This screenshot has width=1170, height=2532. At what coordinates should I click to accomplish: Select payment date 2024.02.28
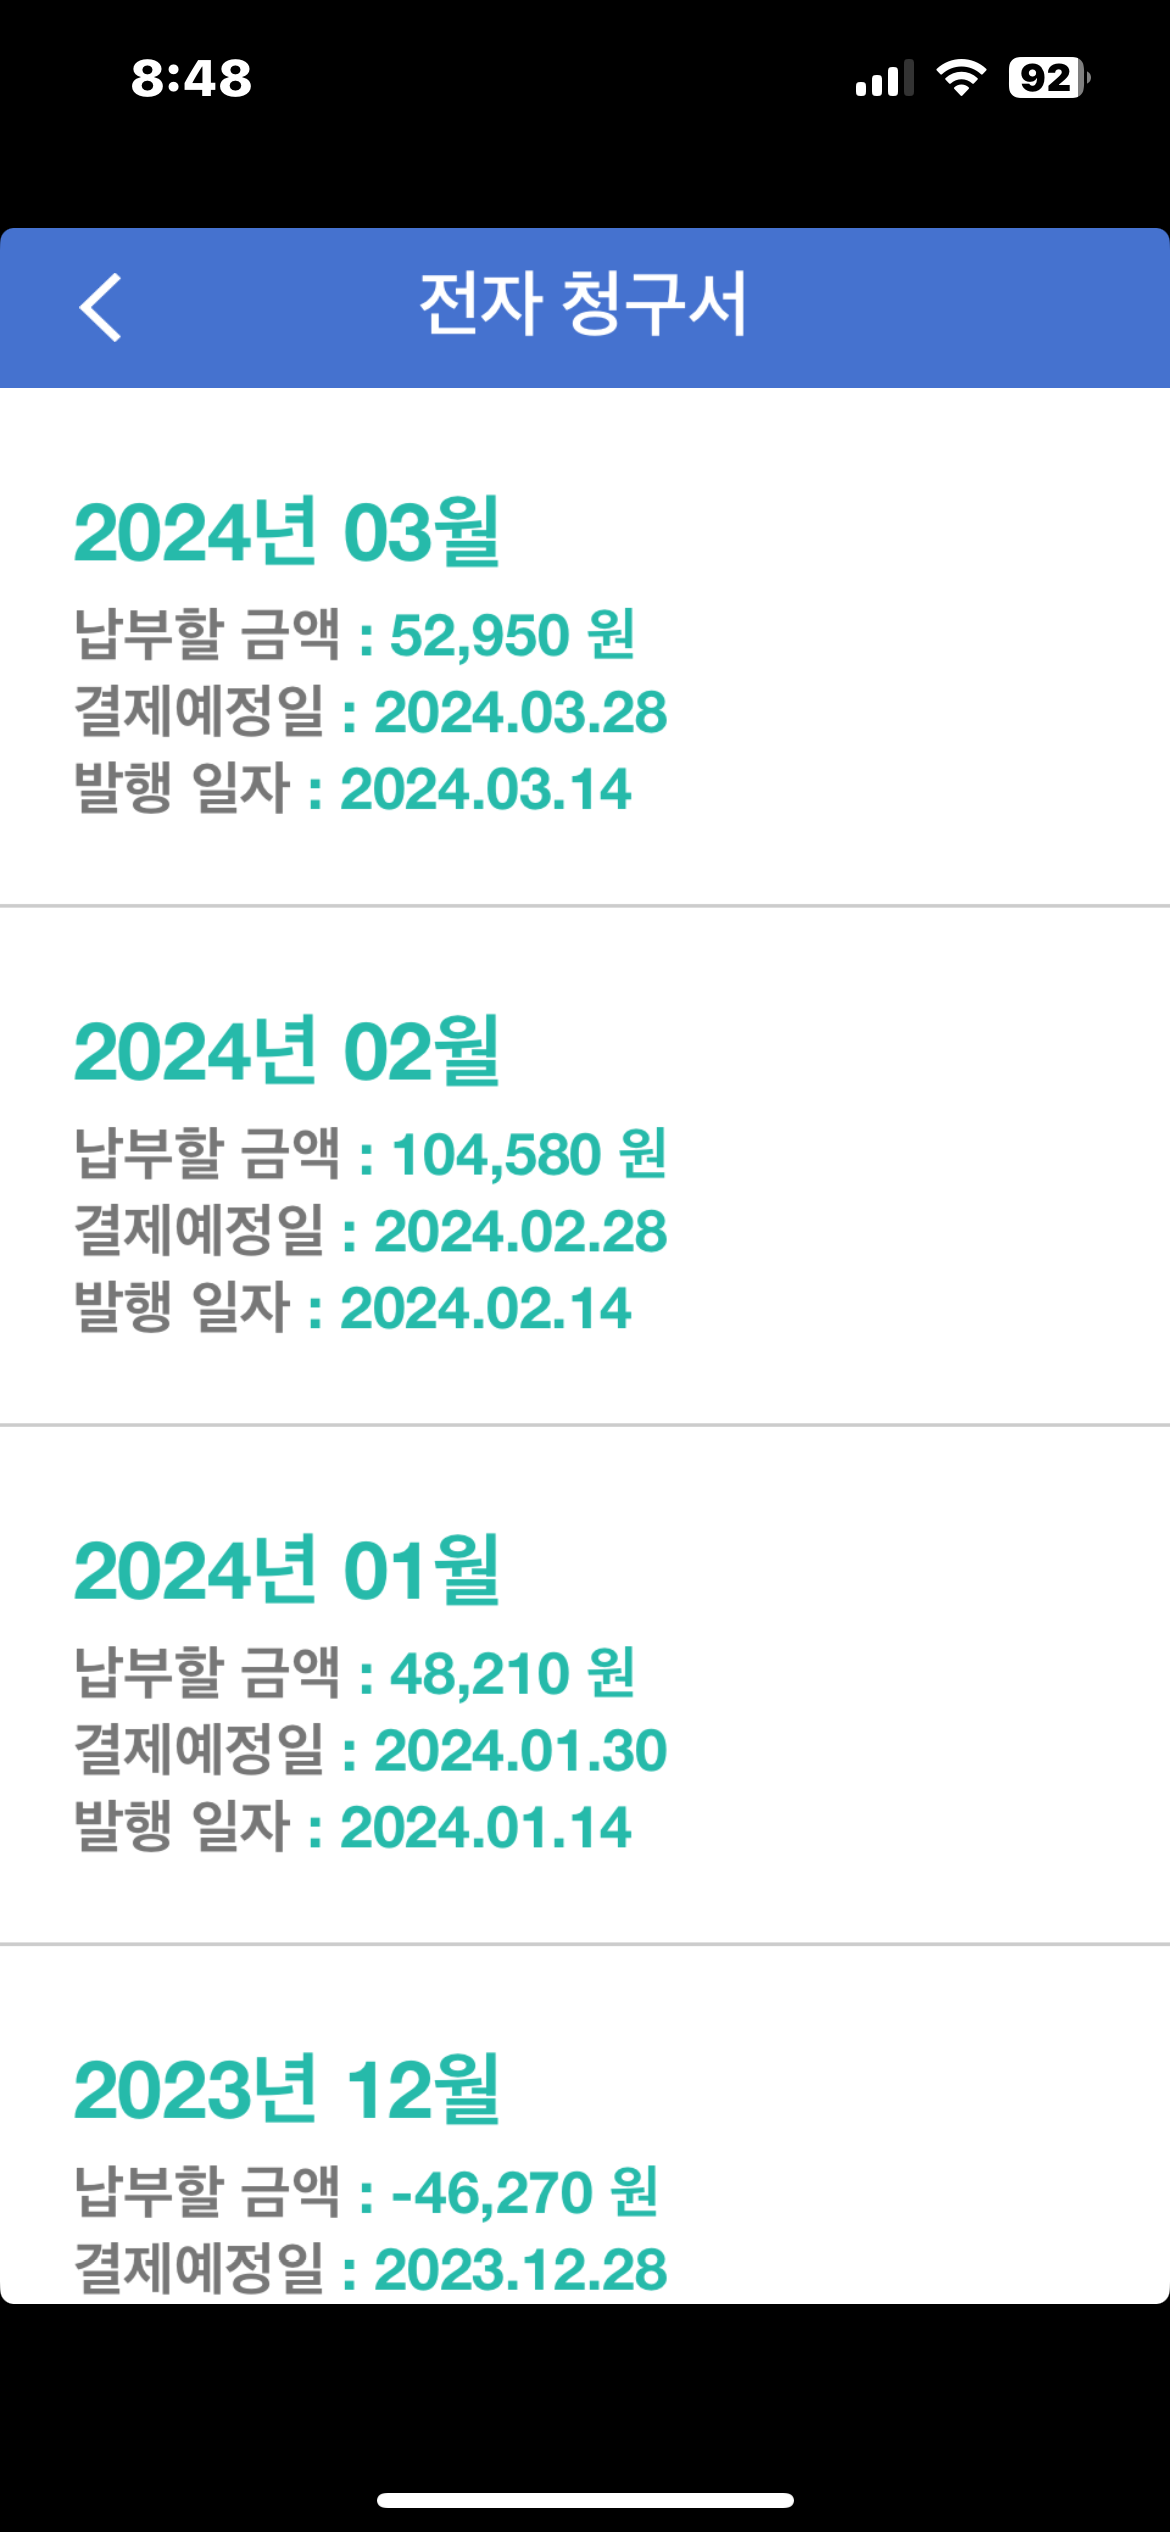(x=520, y=1231)
